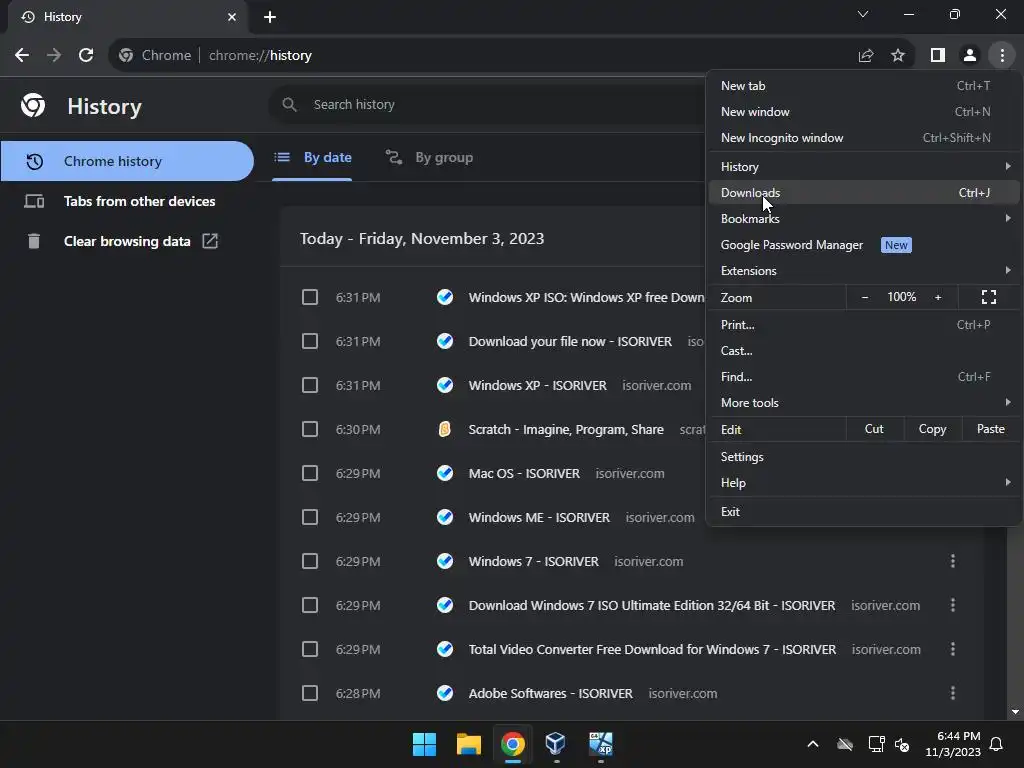Check the Download your file now entry
Image resolution: width=1024 pixels, height=768 pixels.
310,341
